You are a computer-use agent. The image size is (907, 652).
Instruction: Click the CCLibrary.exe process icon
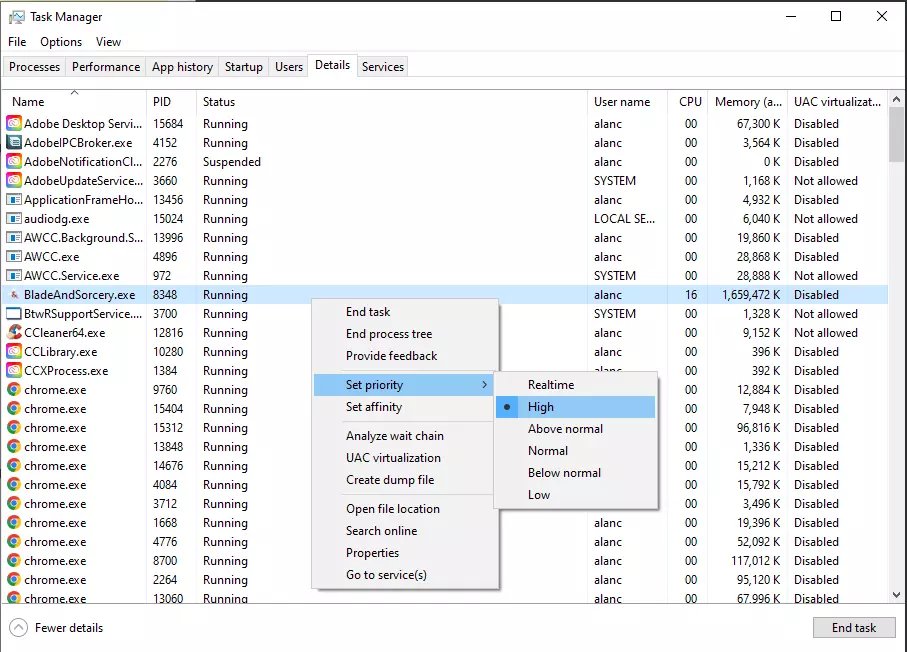[x=14, y=352]
